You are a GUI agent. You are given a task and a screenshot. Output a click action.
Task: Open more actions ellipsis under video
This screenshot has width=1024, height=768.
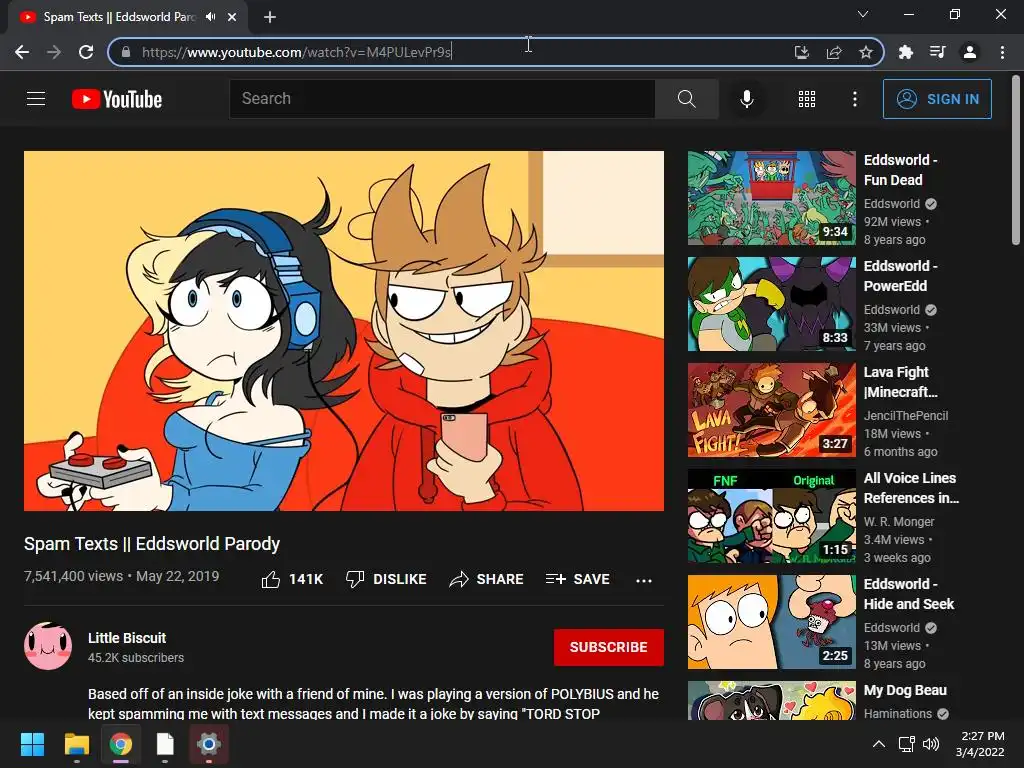click(x=644, y=581)
